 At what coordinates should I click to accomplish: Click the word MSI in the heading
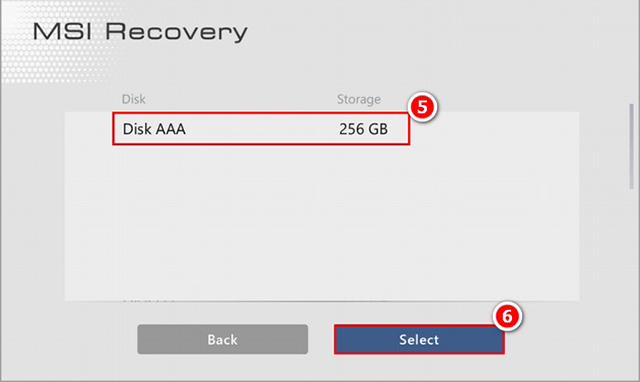pyautogui.click(x=62, y=31)
